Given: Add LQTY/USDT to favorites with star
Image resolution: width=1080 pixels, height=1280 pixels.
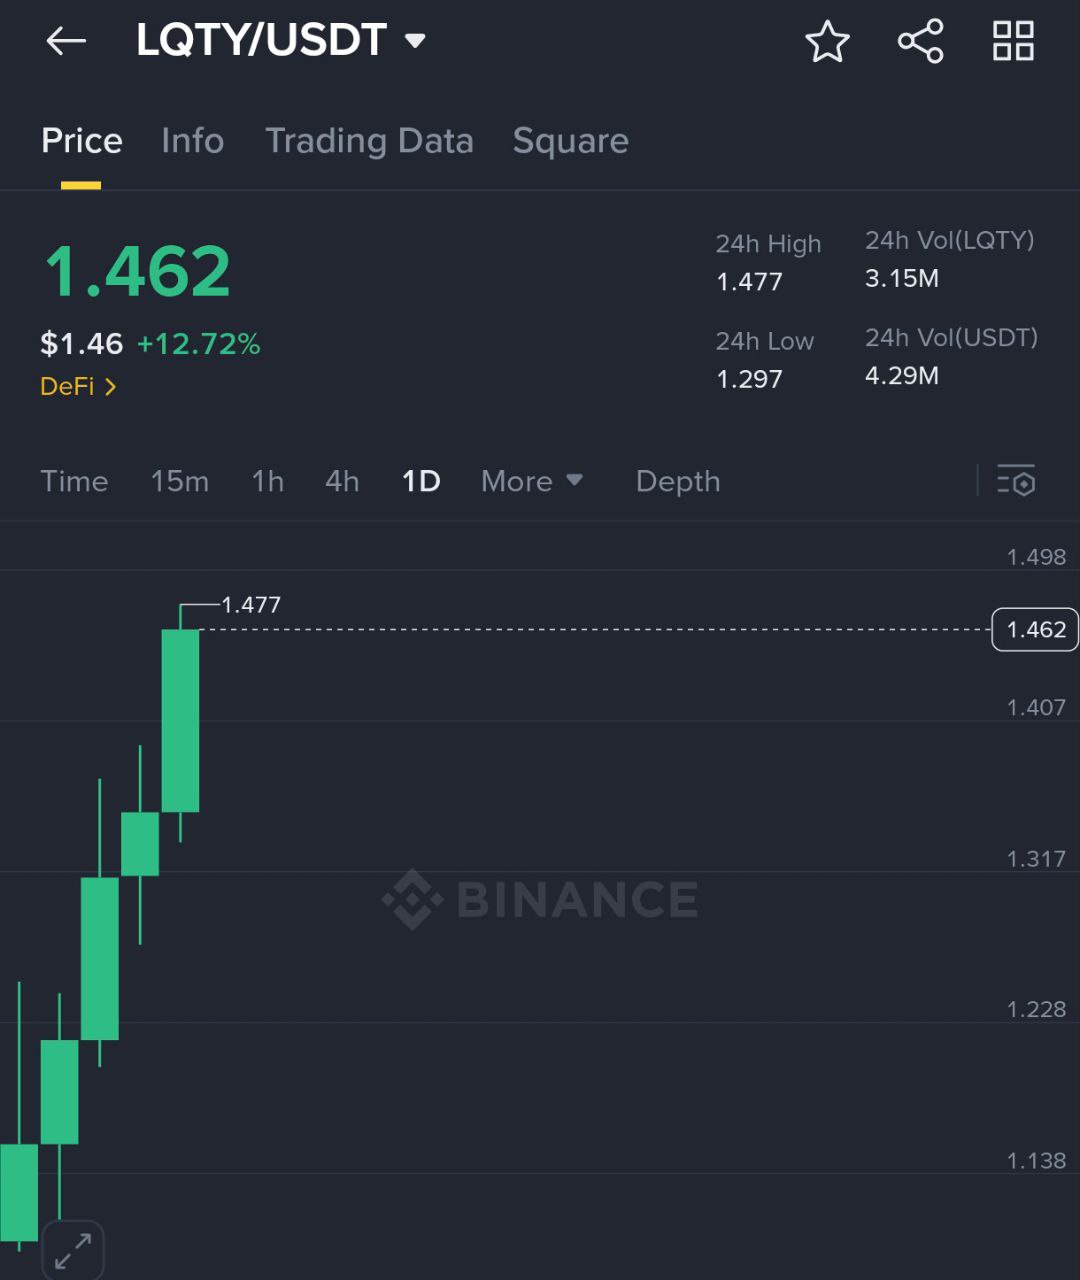Looking at the screenshot, I should pyautogui.click(x=827, y=42).
